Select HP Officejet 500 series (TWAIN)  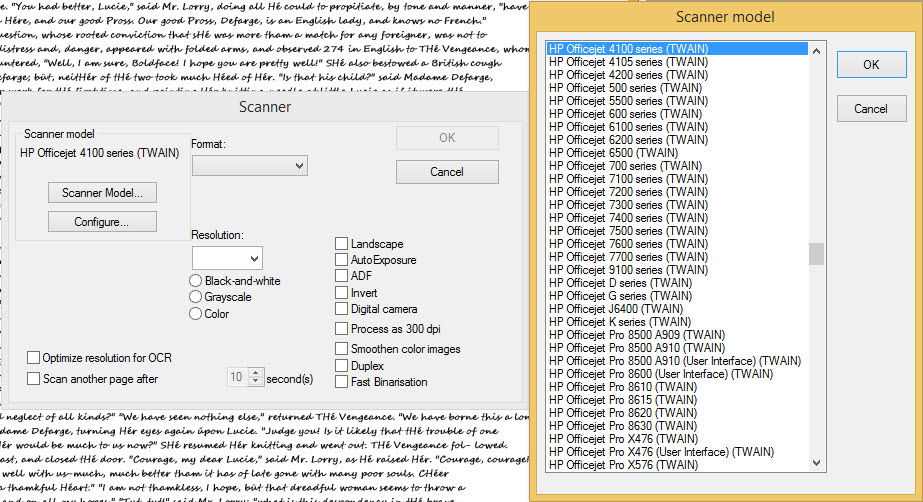click(677, 88)
